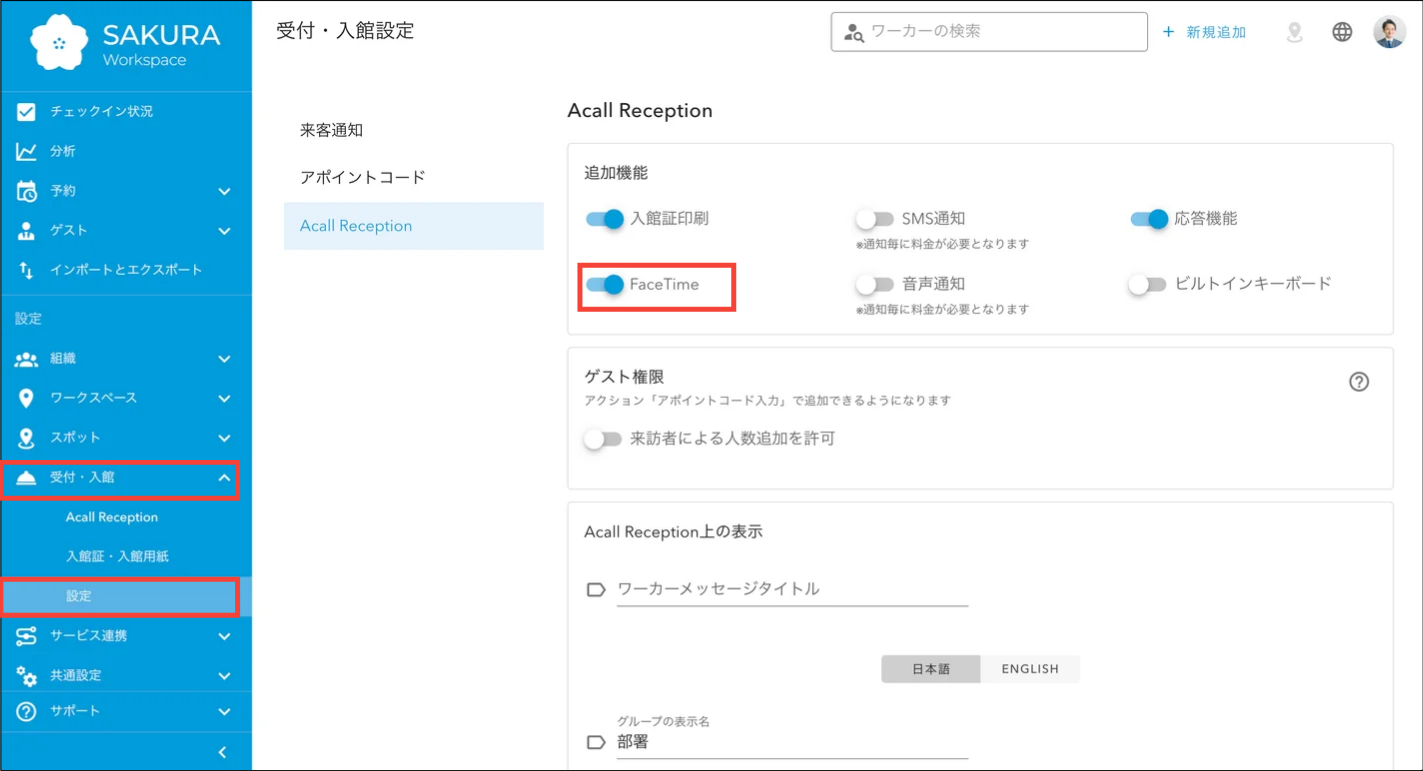
Task: Click the ワークスペース location pin icon
Action: (x=26, y=398)
